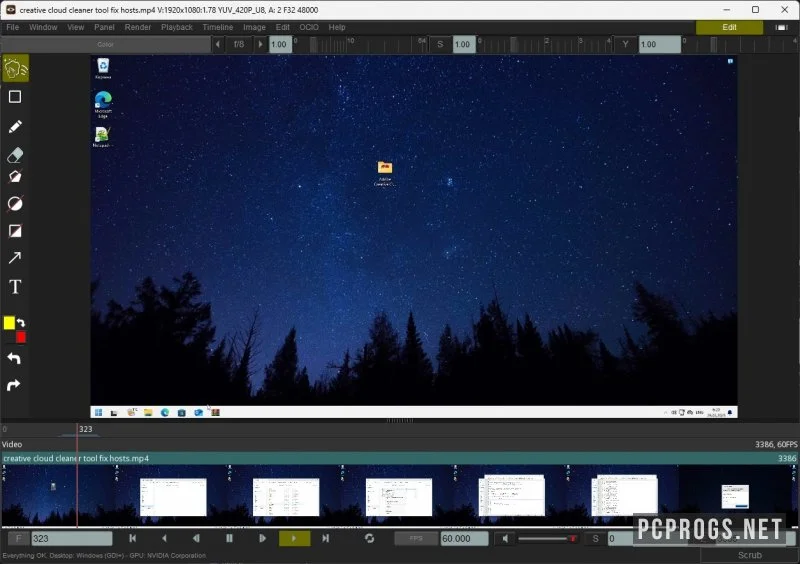Open the View menu
Image resolution: width=800 pixels, height=564 pixels.
coord(76,27)
